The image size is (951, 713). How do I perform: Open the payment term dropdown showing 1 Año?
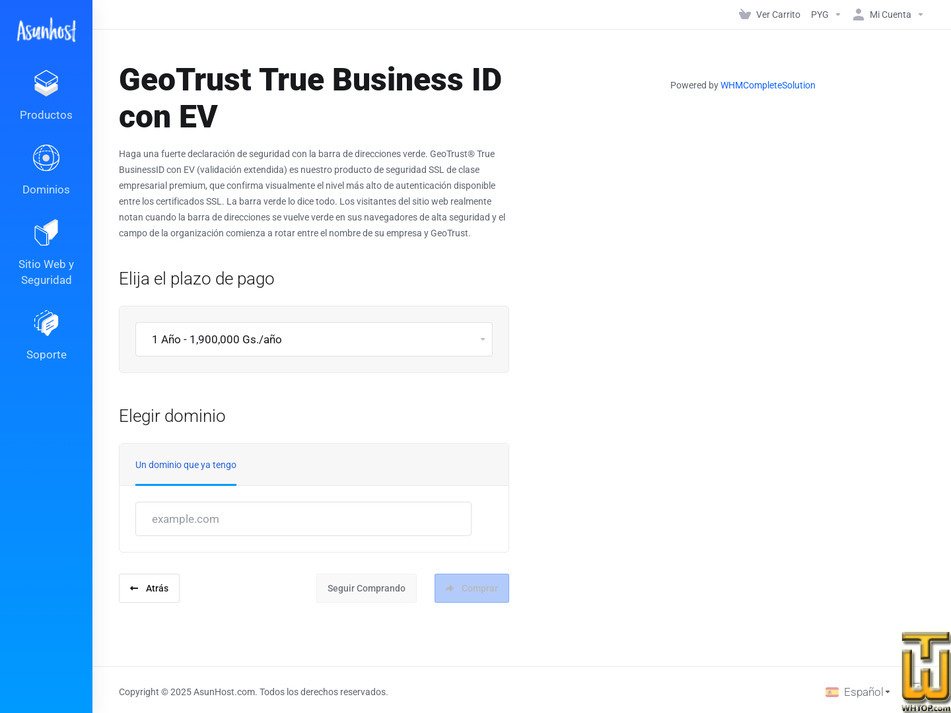pos(313,339)
